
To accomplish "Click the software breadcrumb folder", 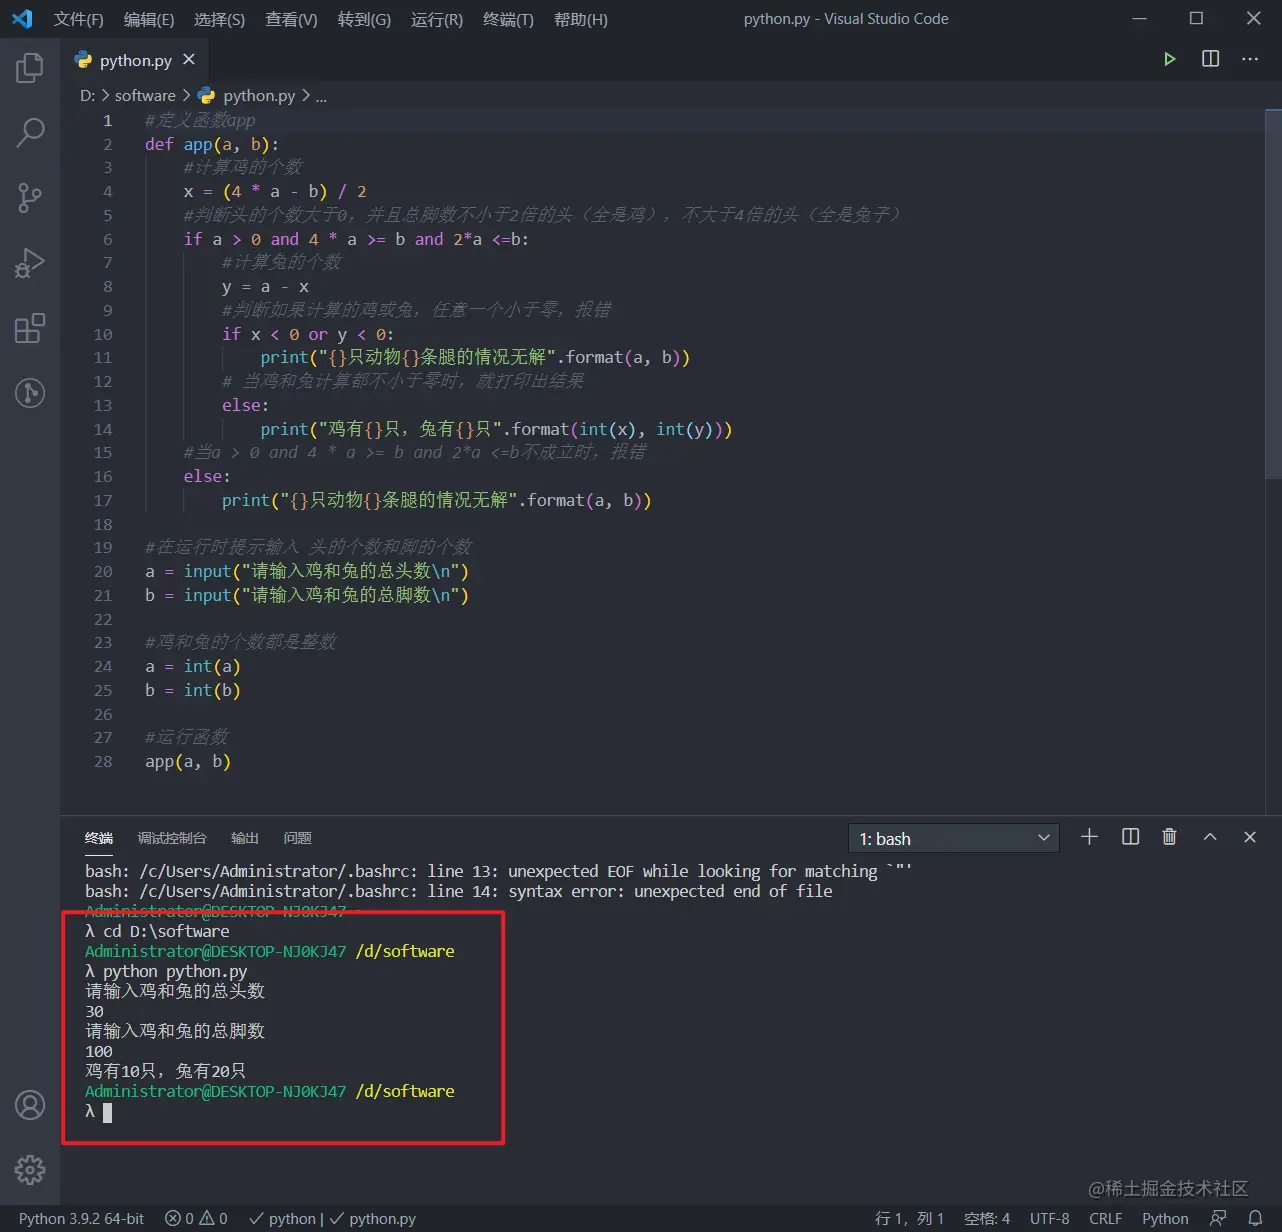I will 145,96.
